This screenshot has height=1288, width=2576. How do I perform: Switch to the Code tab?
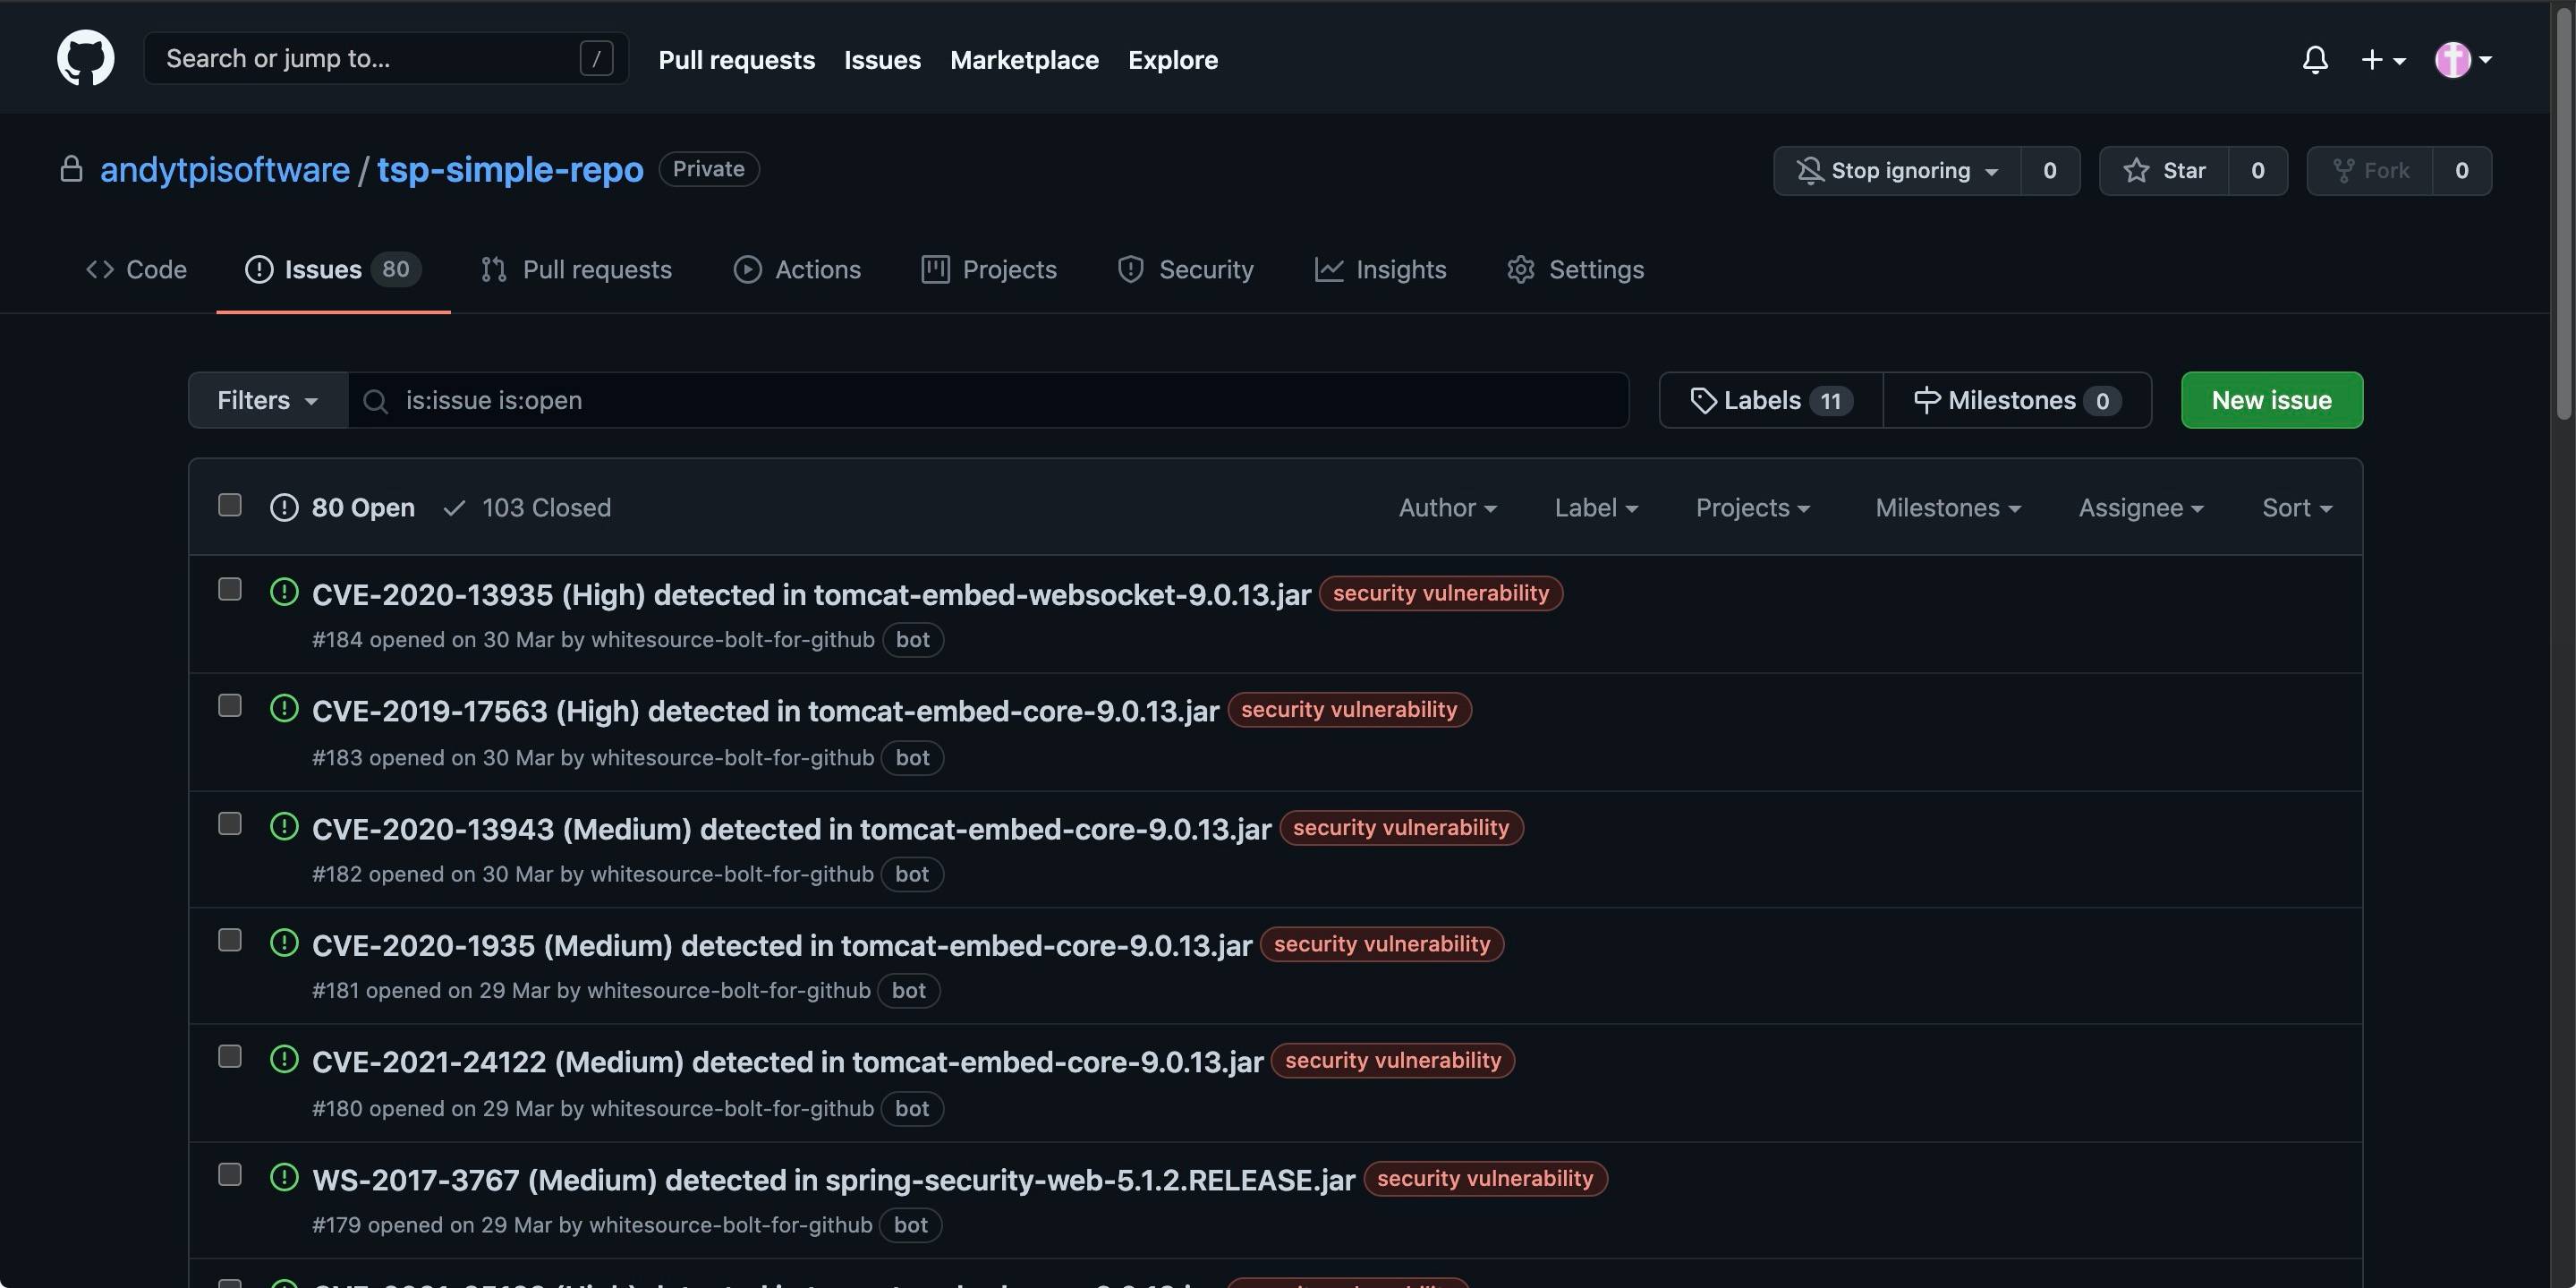coord(136,269)
